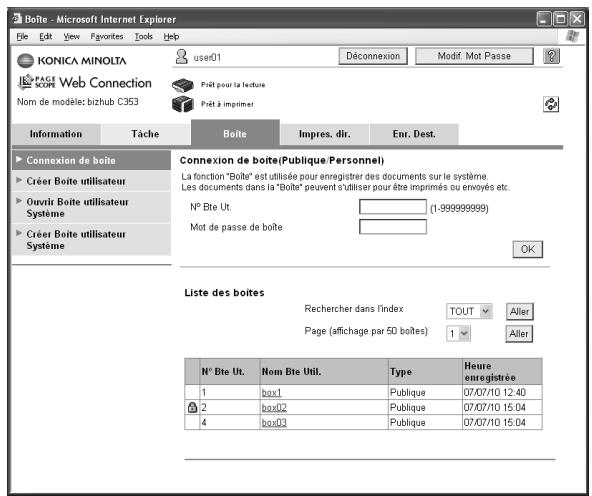Open the box03 link
The height and width of the screenshot is (496, 592).
click(x=274, y=423)
